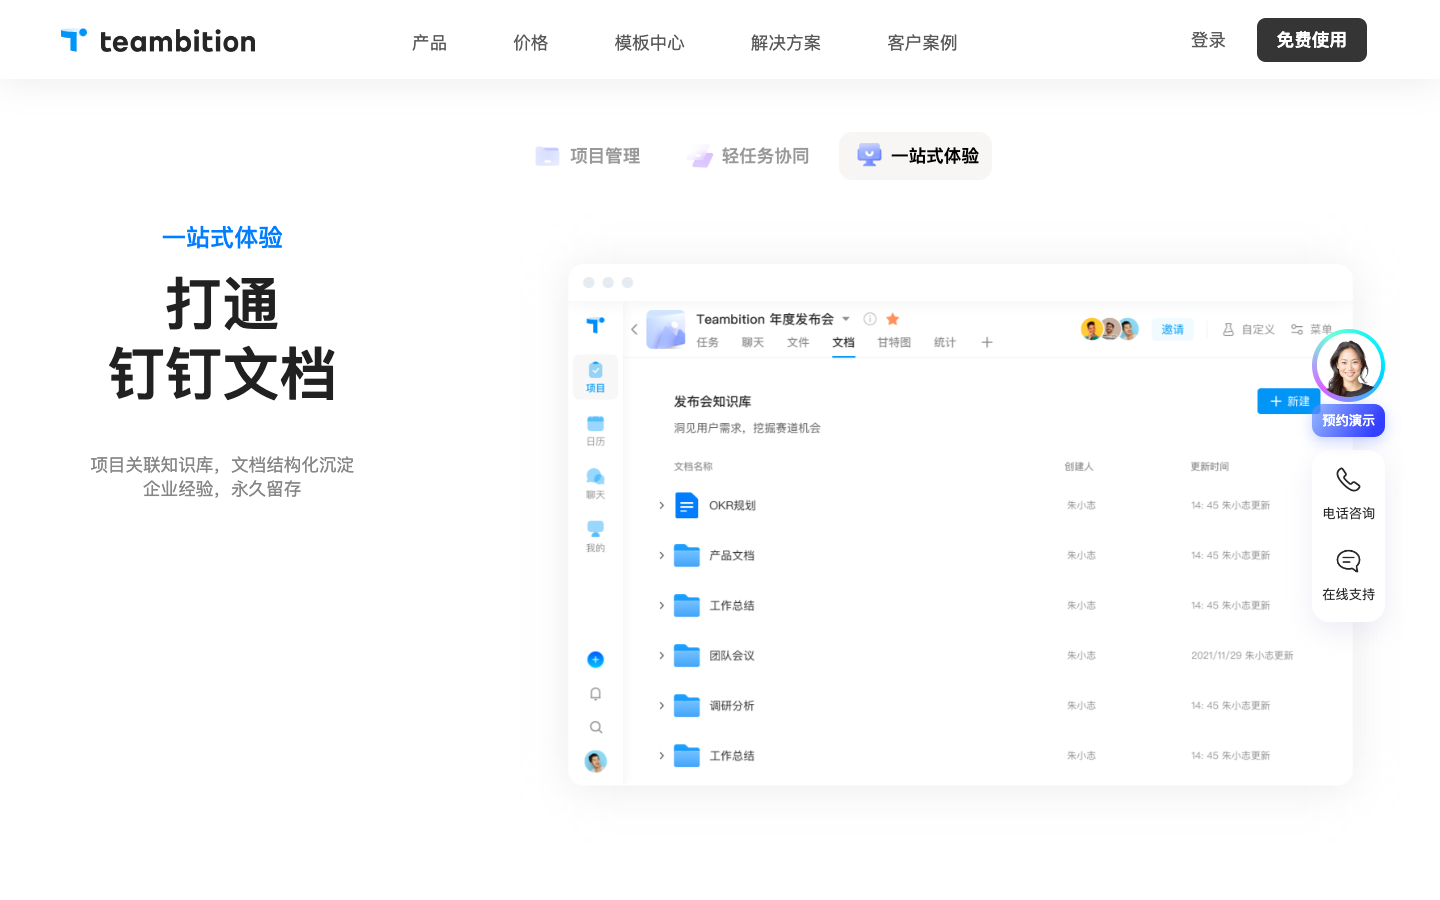The width and height of the screenshot is (1440, 900).
Task: Toggle the orange star favorite icon
Action: [893, 319]
